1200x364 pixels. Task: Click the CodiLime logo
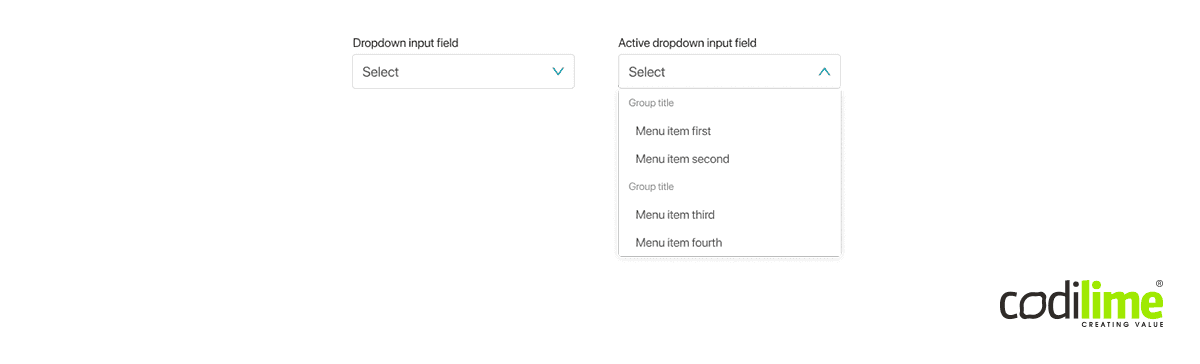[x=1081, y=304]
